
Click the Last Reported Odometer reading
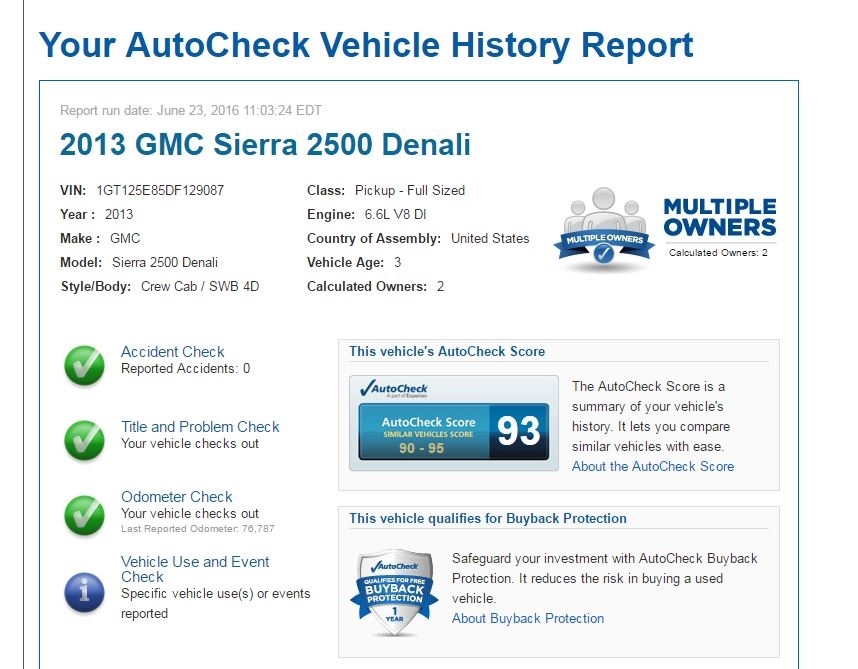(197, 528)
